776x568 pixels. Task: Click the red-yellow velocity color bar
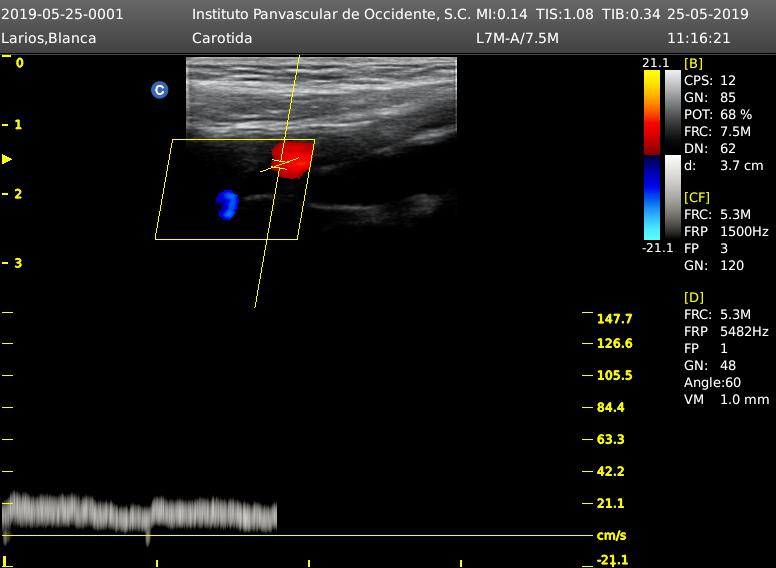point(652,113)
